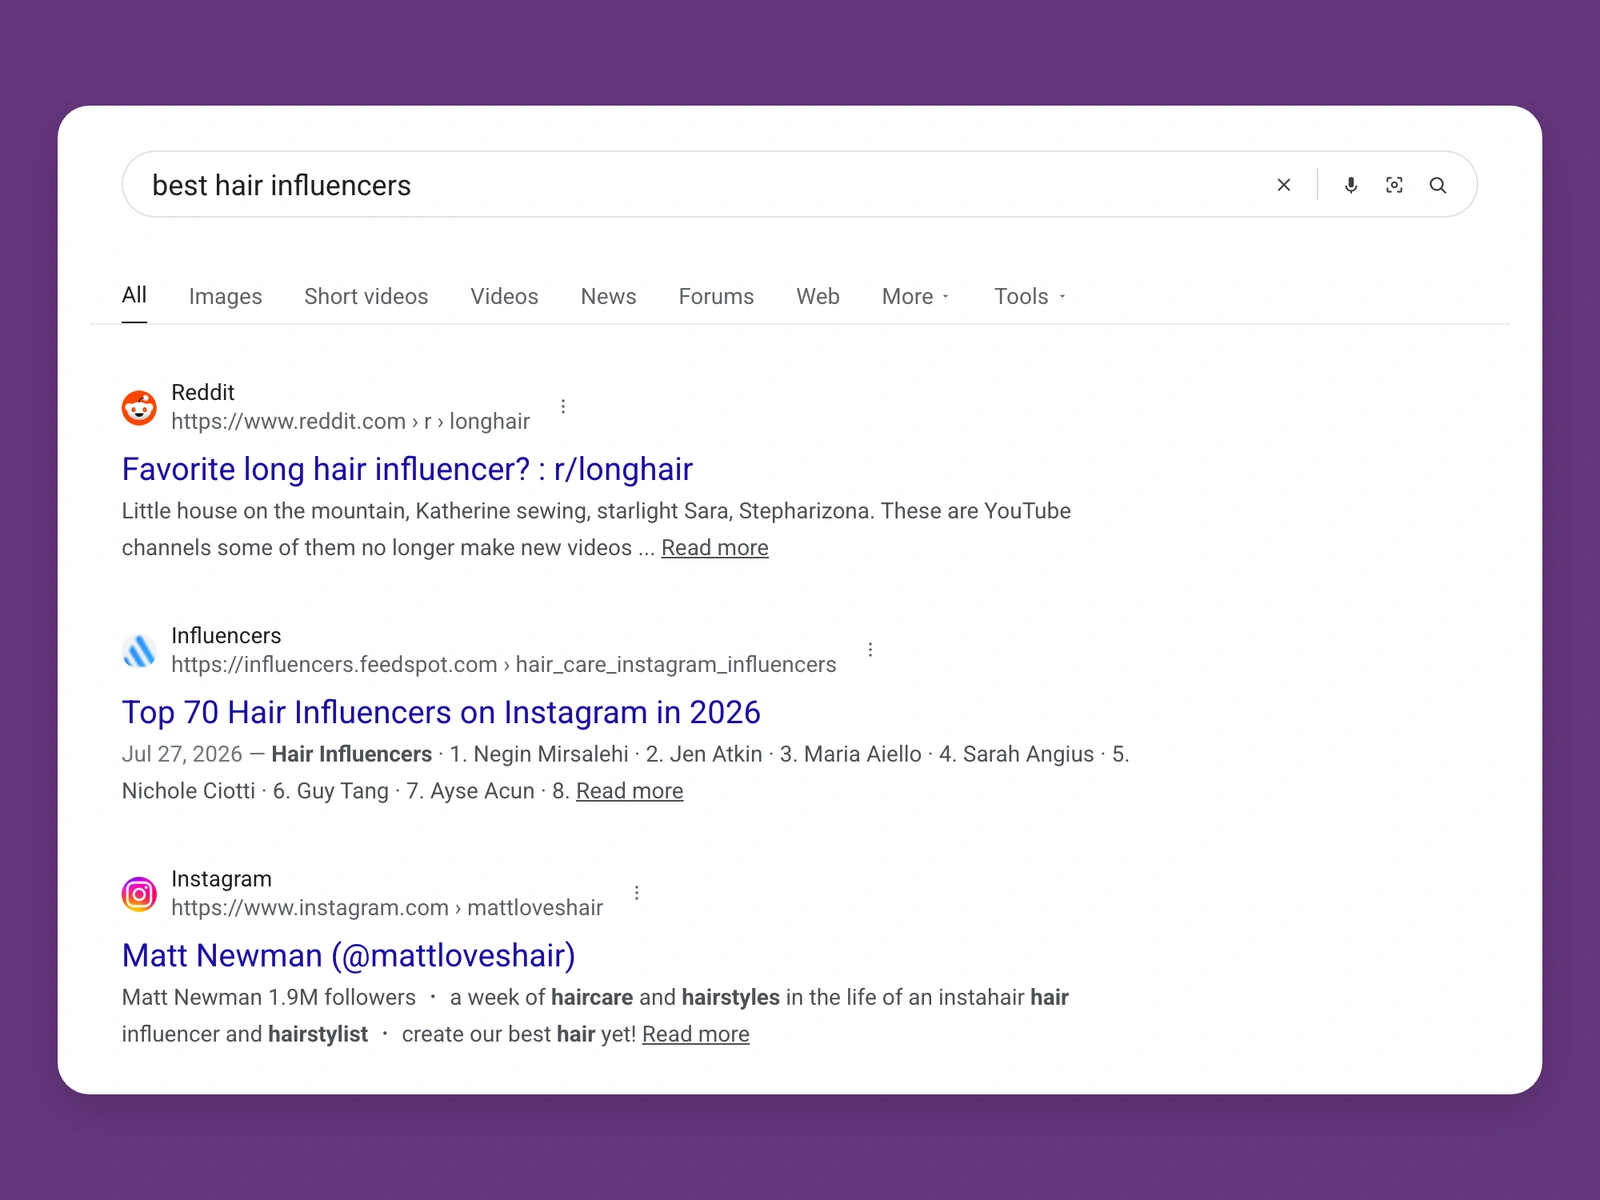The image size is (1600, 1200).
Task: Click Read more under the Reddit result
Action: click(x=715, y=548)
